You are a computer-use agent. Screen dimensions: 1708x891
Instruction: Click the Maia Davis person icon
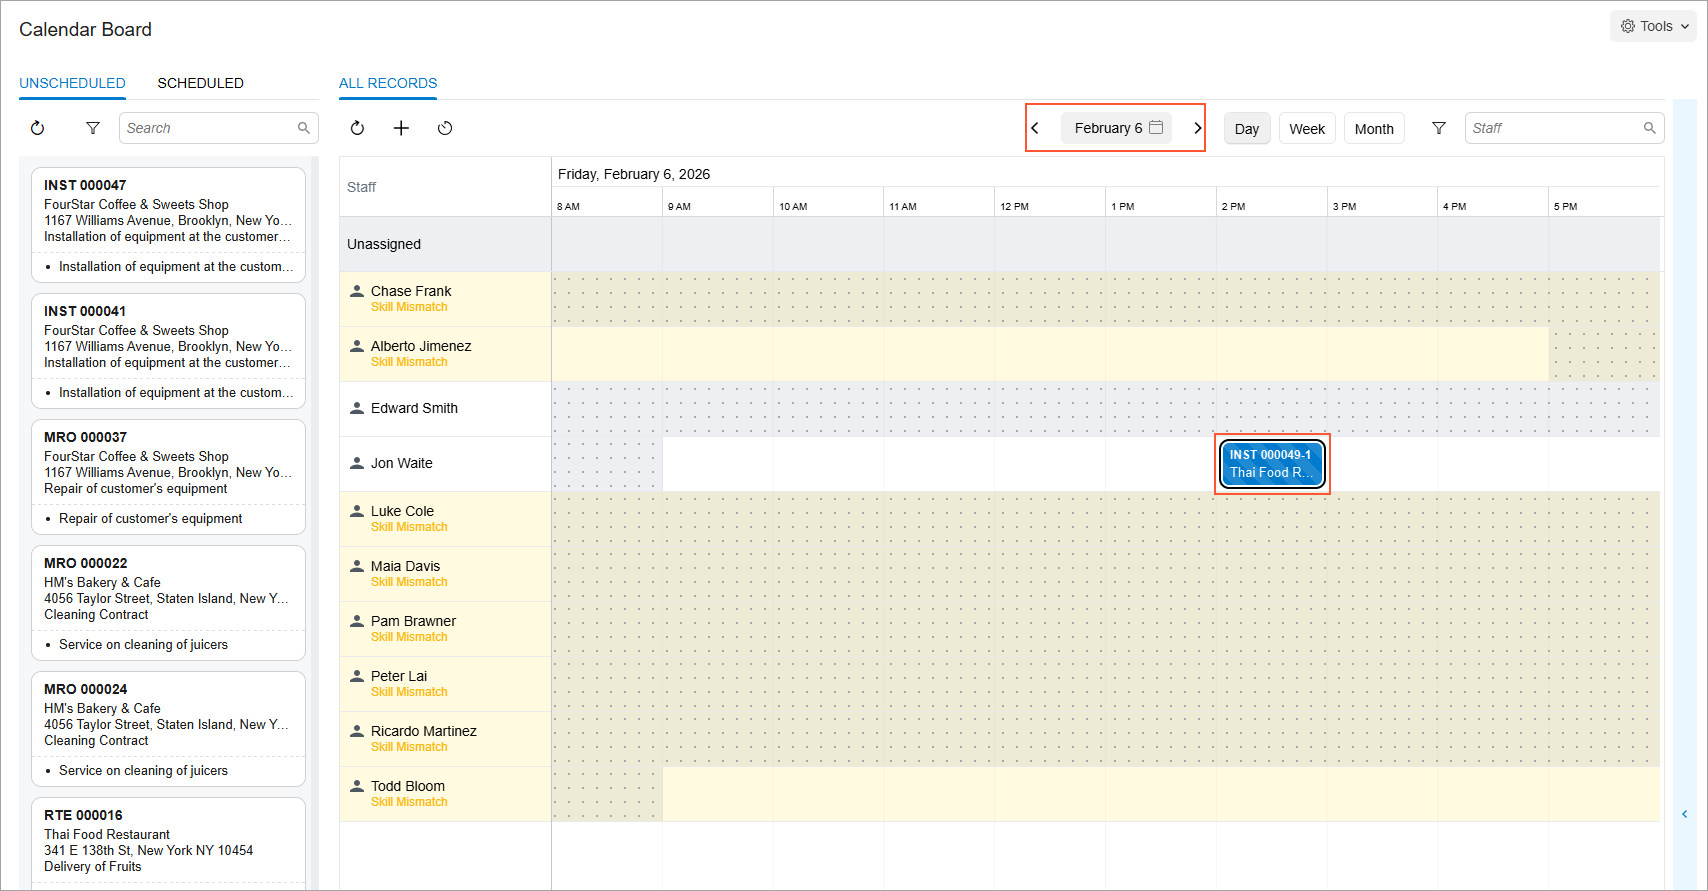point(357,566)
